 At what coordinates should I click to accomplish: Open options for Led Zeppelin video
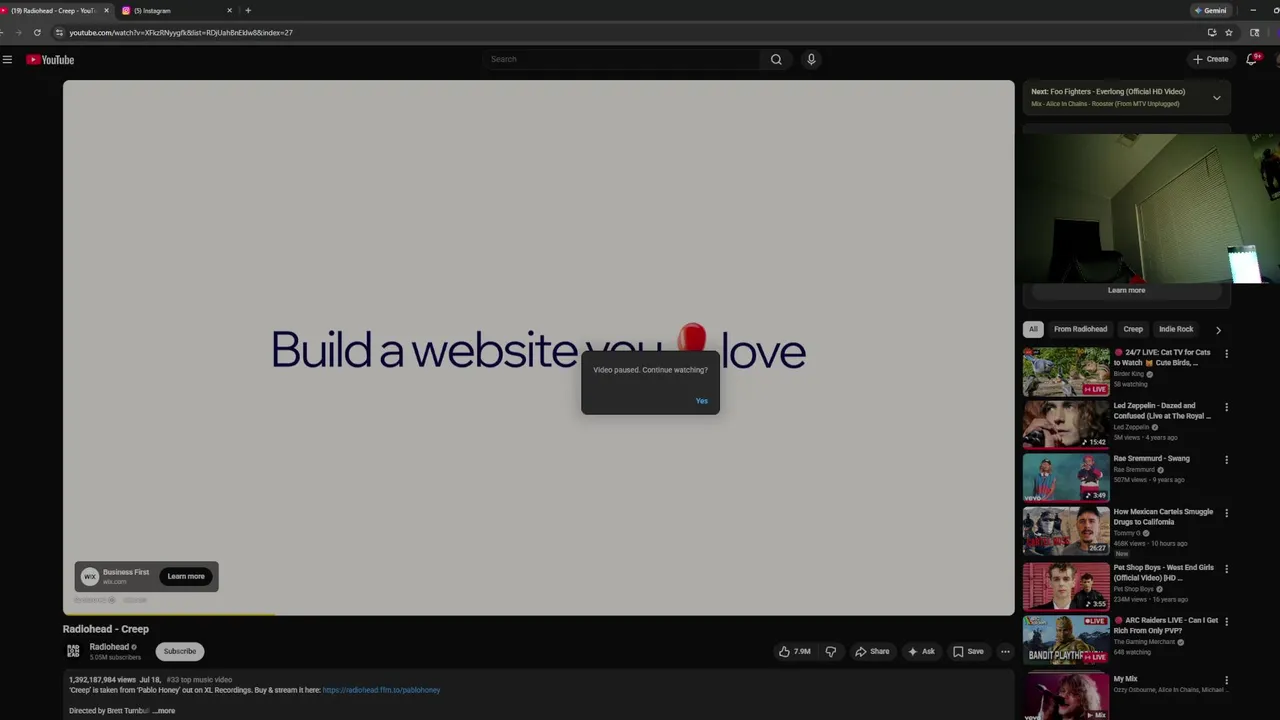pos(1226,407)
